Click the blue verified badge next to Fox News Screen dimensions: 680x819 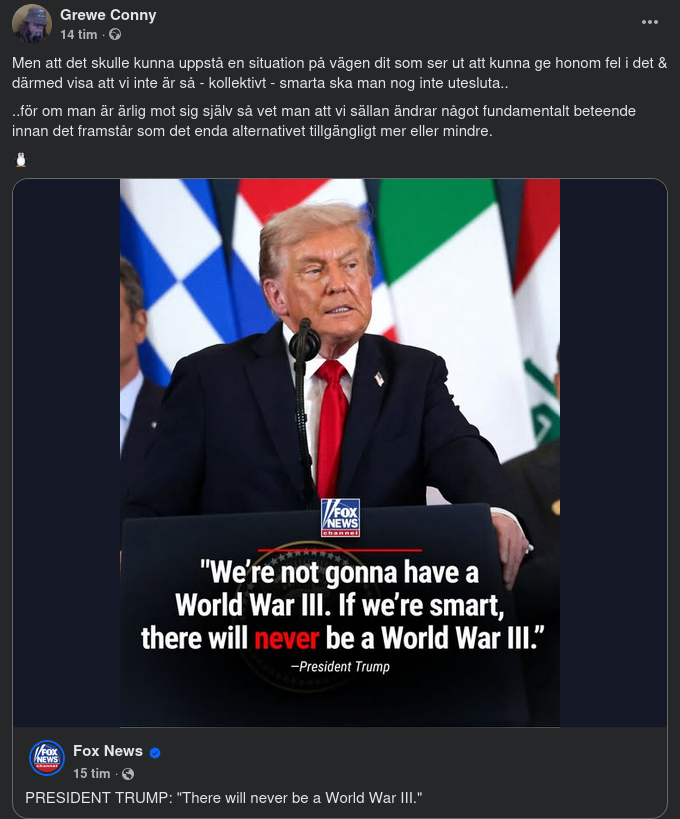coord(155,752)
